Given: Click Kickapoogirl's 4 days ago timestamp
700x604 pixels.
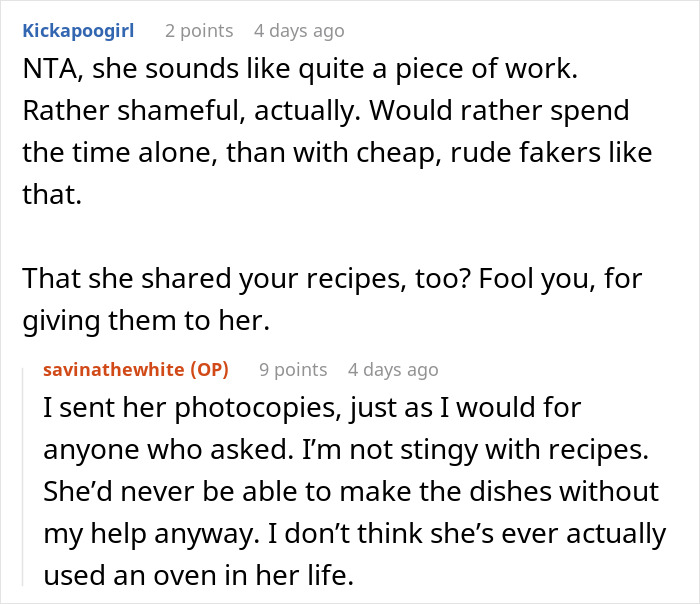Looking at the screenshot, I should [298, 31].
